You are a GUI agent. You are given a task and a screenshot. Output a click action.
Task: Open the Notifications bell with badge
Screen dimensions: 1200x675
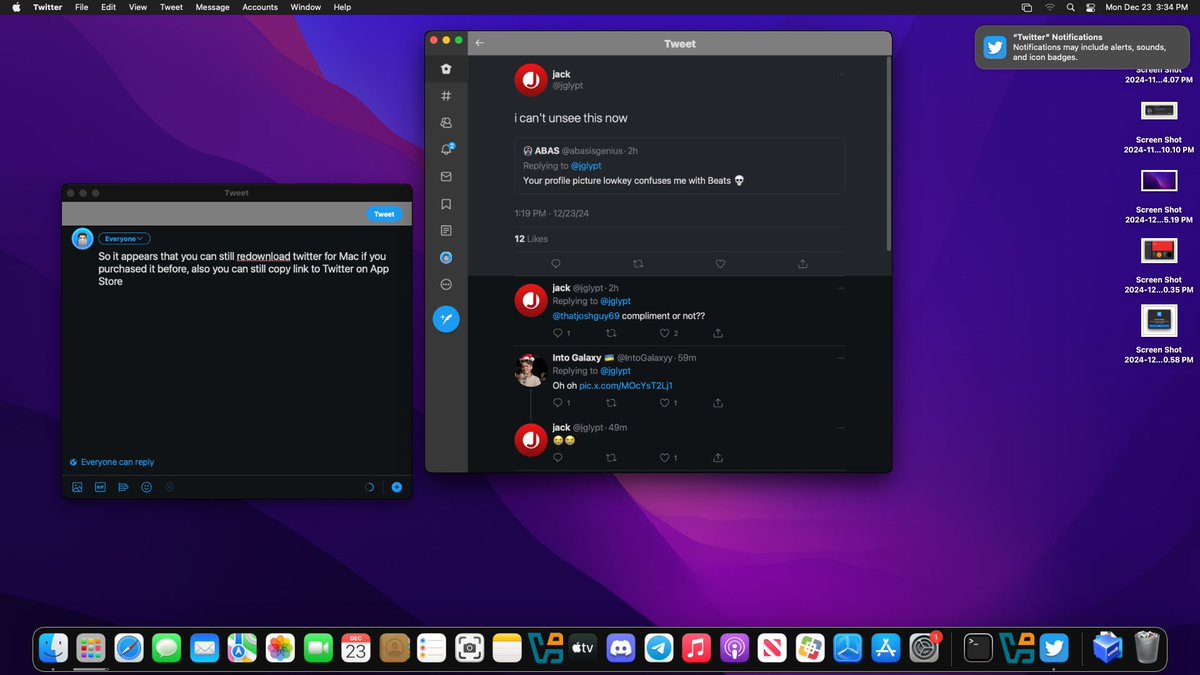tap(446, 149)
